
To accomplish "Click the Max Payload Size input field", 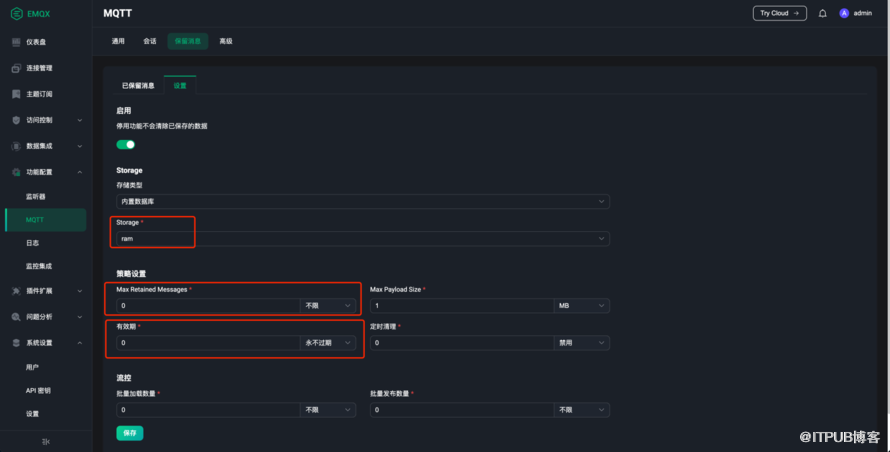I will tap(462, 305).
